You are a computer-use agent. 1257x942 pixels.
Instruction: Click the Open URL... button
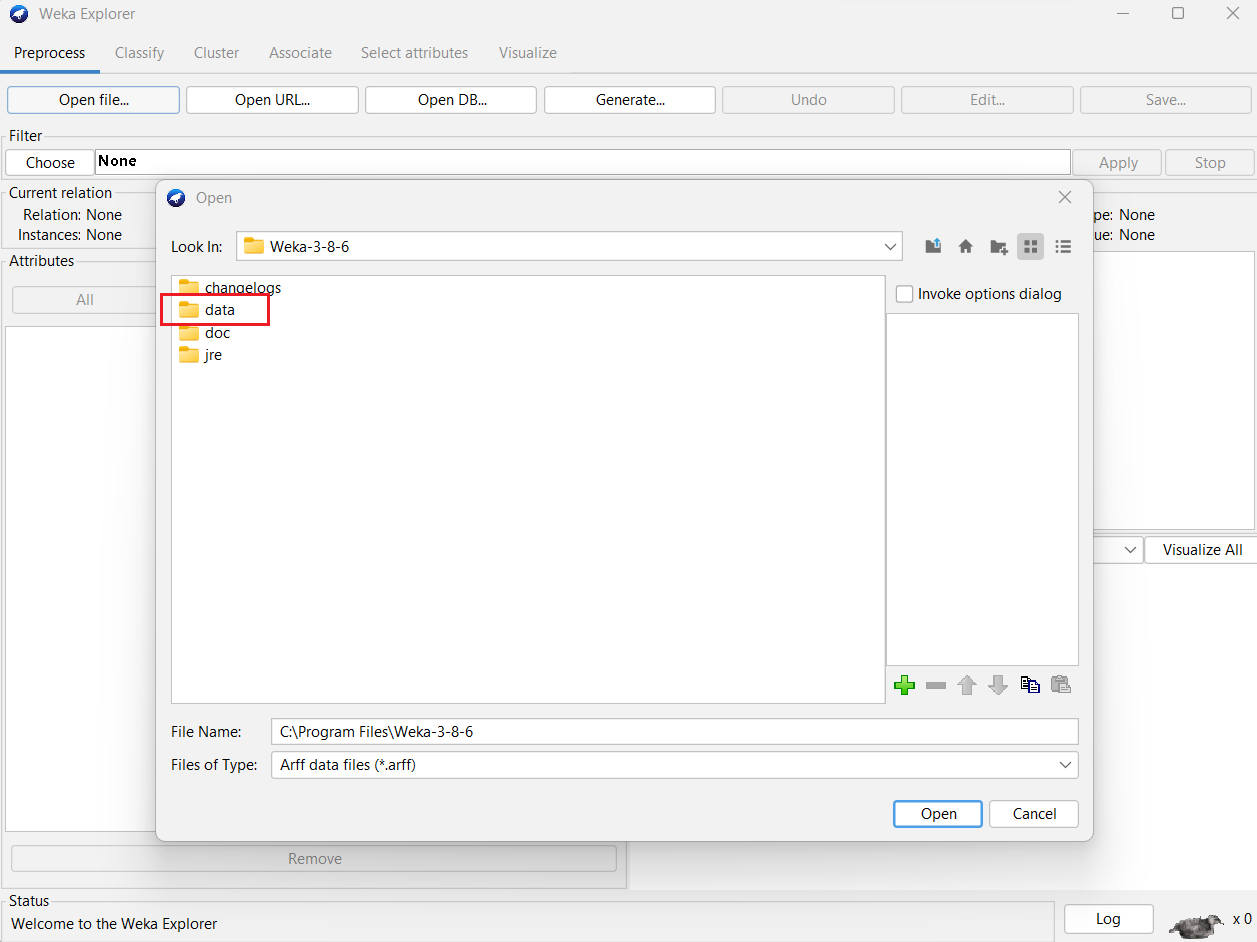point(272,100)
